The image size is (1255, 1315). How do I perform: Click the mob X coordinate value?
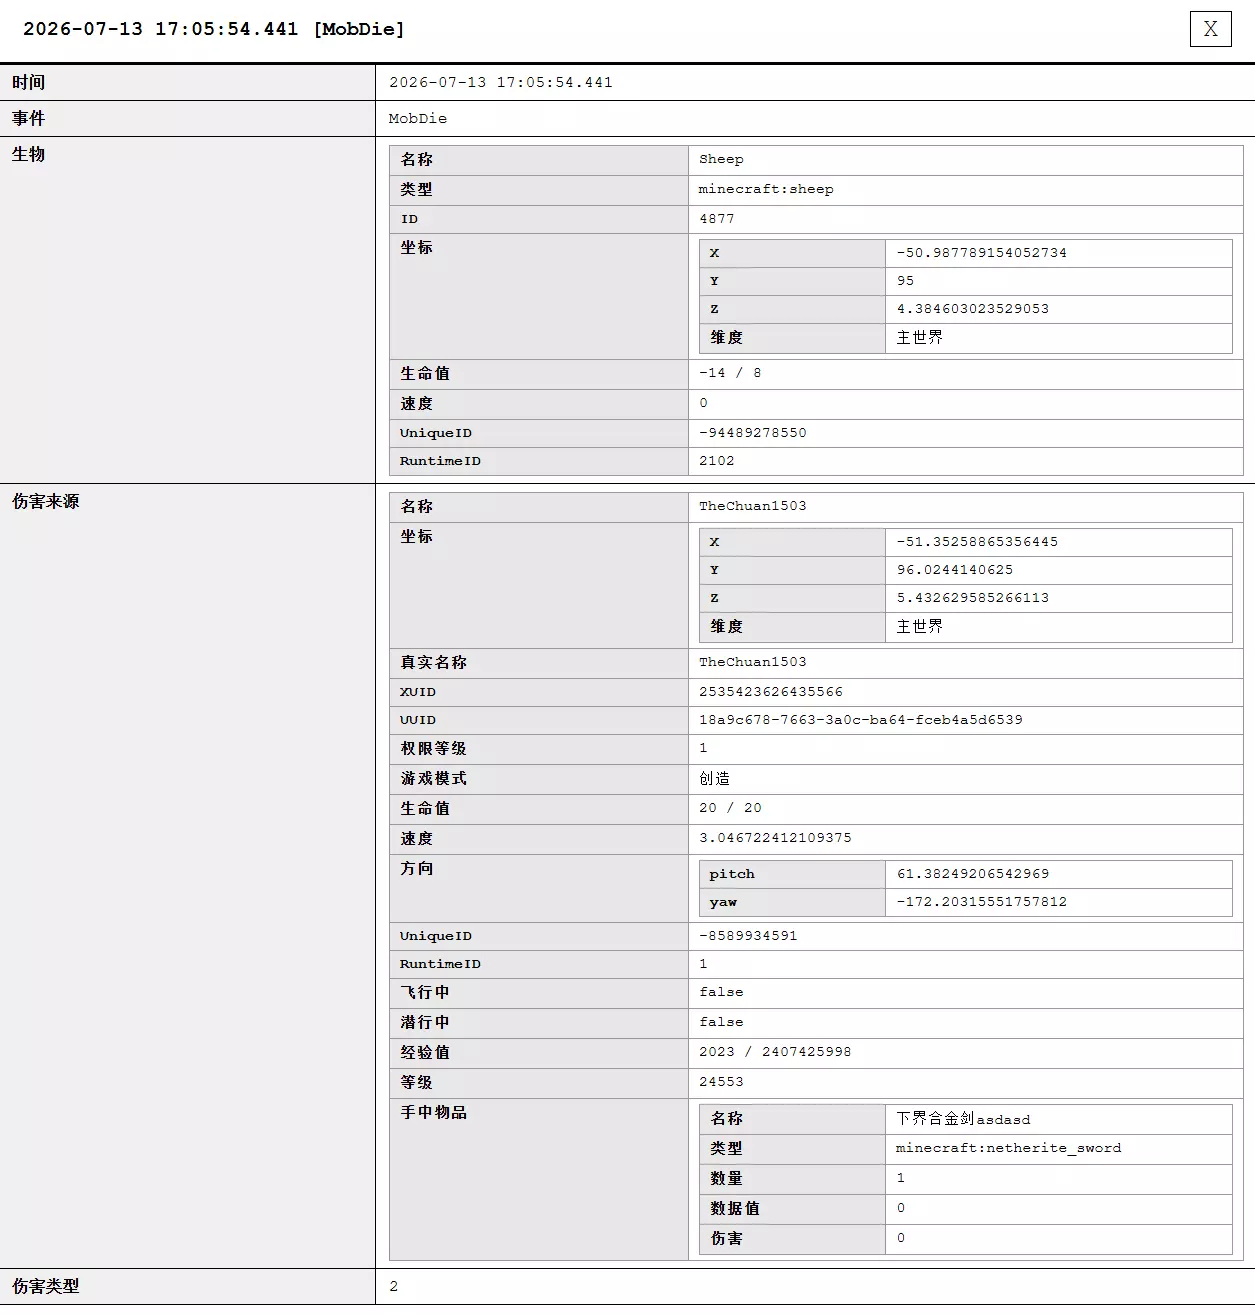click(982, 253)
